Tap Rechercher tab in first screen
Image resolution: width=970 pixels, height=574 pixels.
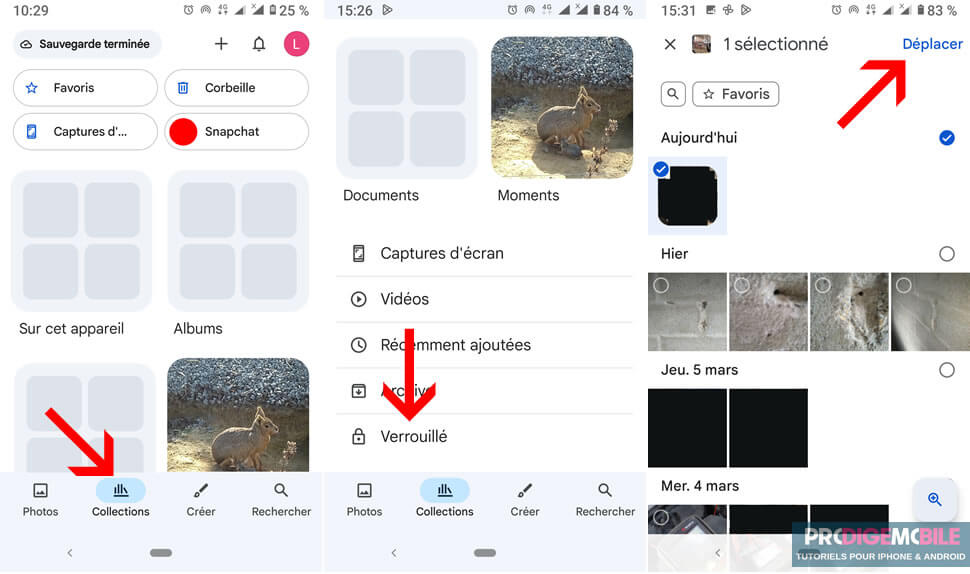[x=281, y=500]
